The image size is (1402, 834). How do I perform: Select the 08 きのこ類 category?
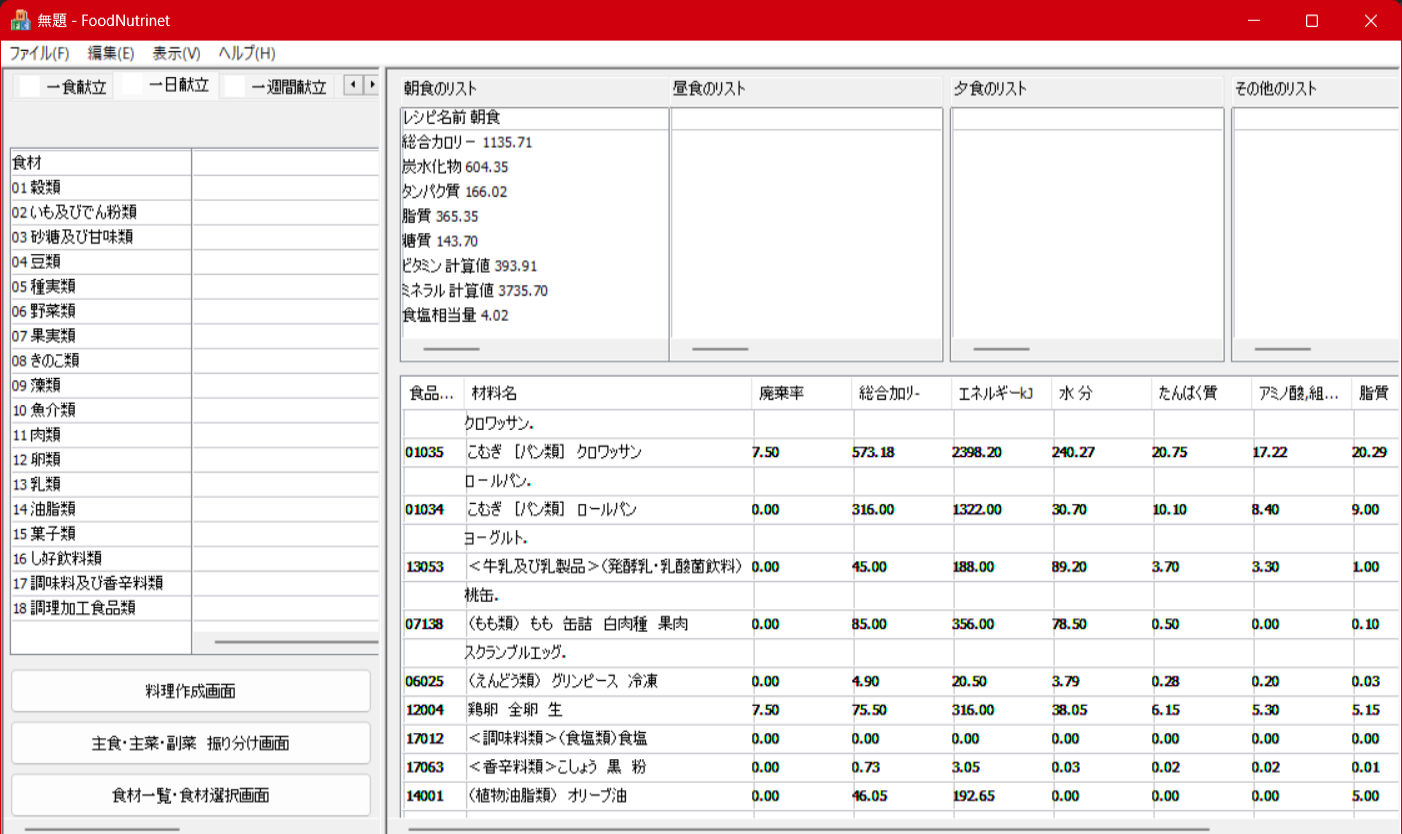pos(101,360)
